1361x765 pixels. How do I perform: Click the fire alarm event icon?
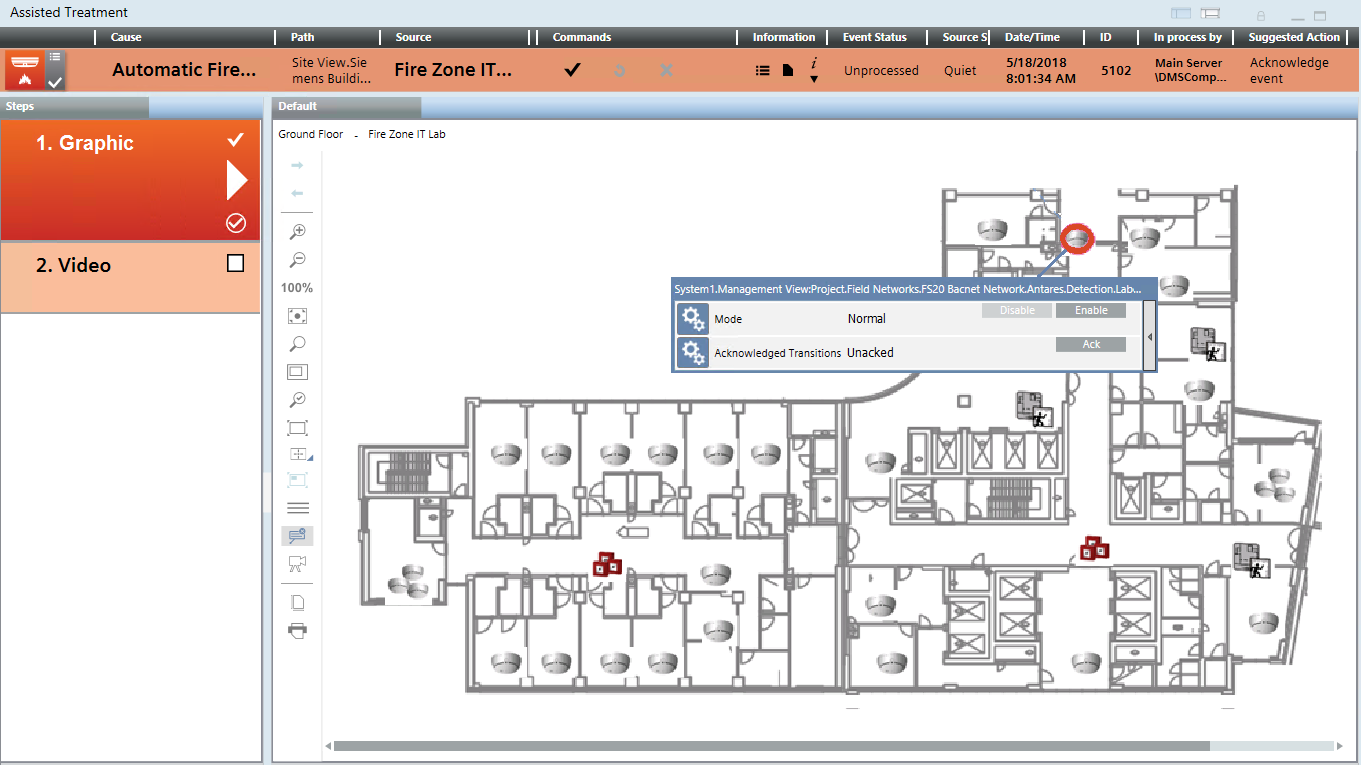click(x=23, y=70)
